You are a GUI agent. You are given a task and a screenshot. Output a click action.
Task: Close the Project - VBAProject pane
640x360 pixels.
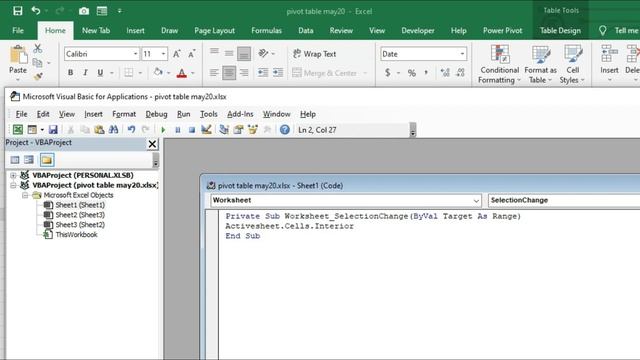click(x=152, y=144)
